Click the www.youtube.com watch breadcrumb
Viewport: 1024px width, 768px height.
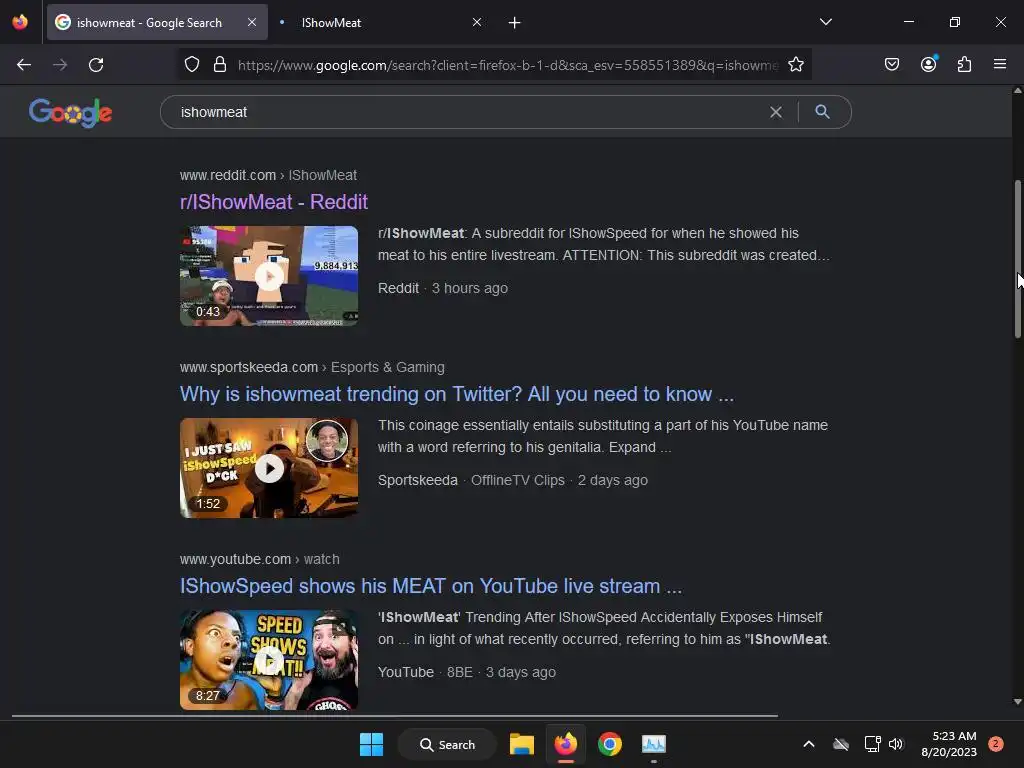click(259, 559)
